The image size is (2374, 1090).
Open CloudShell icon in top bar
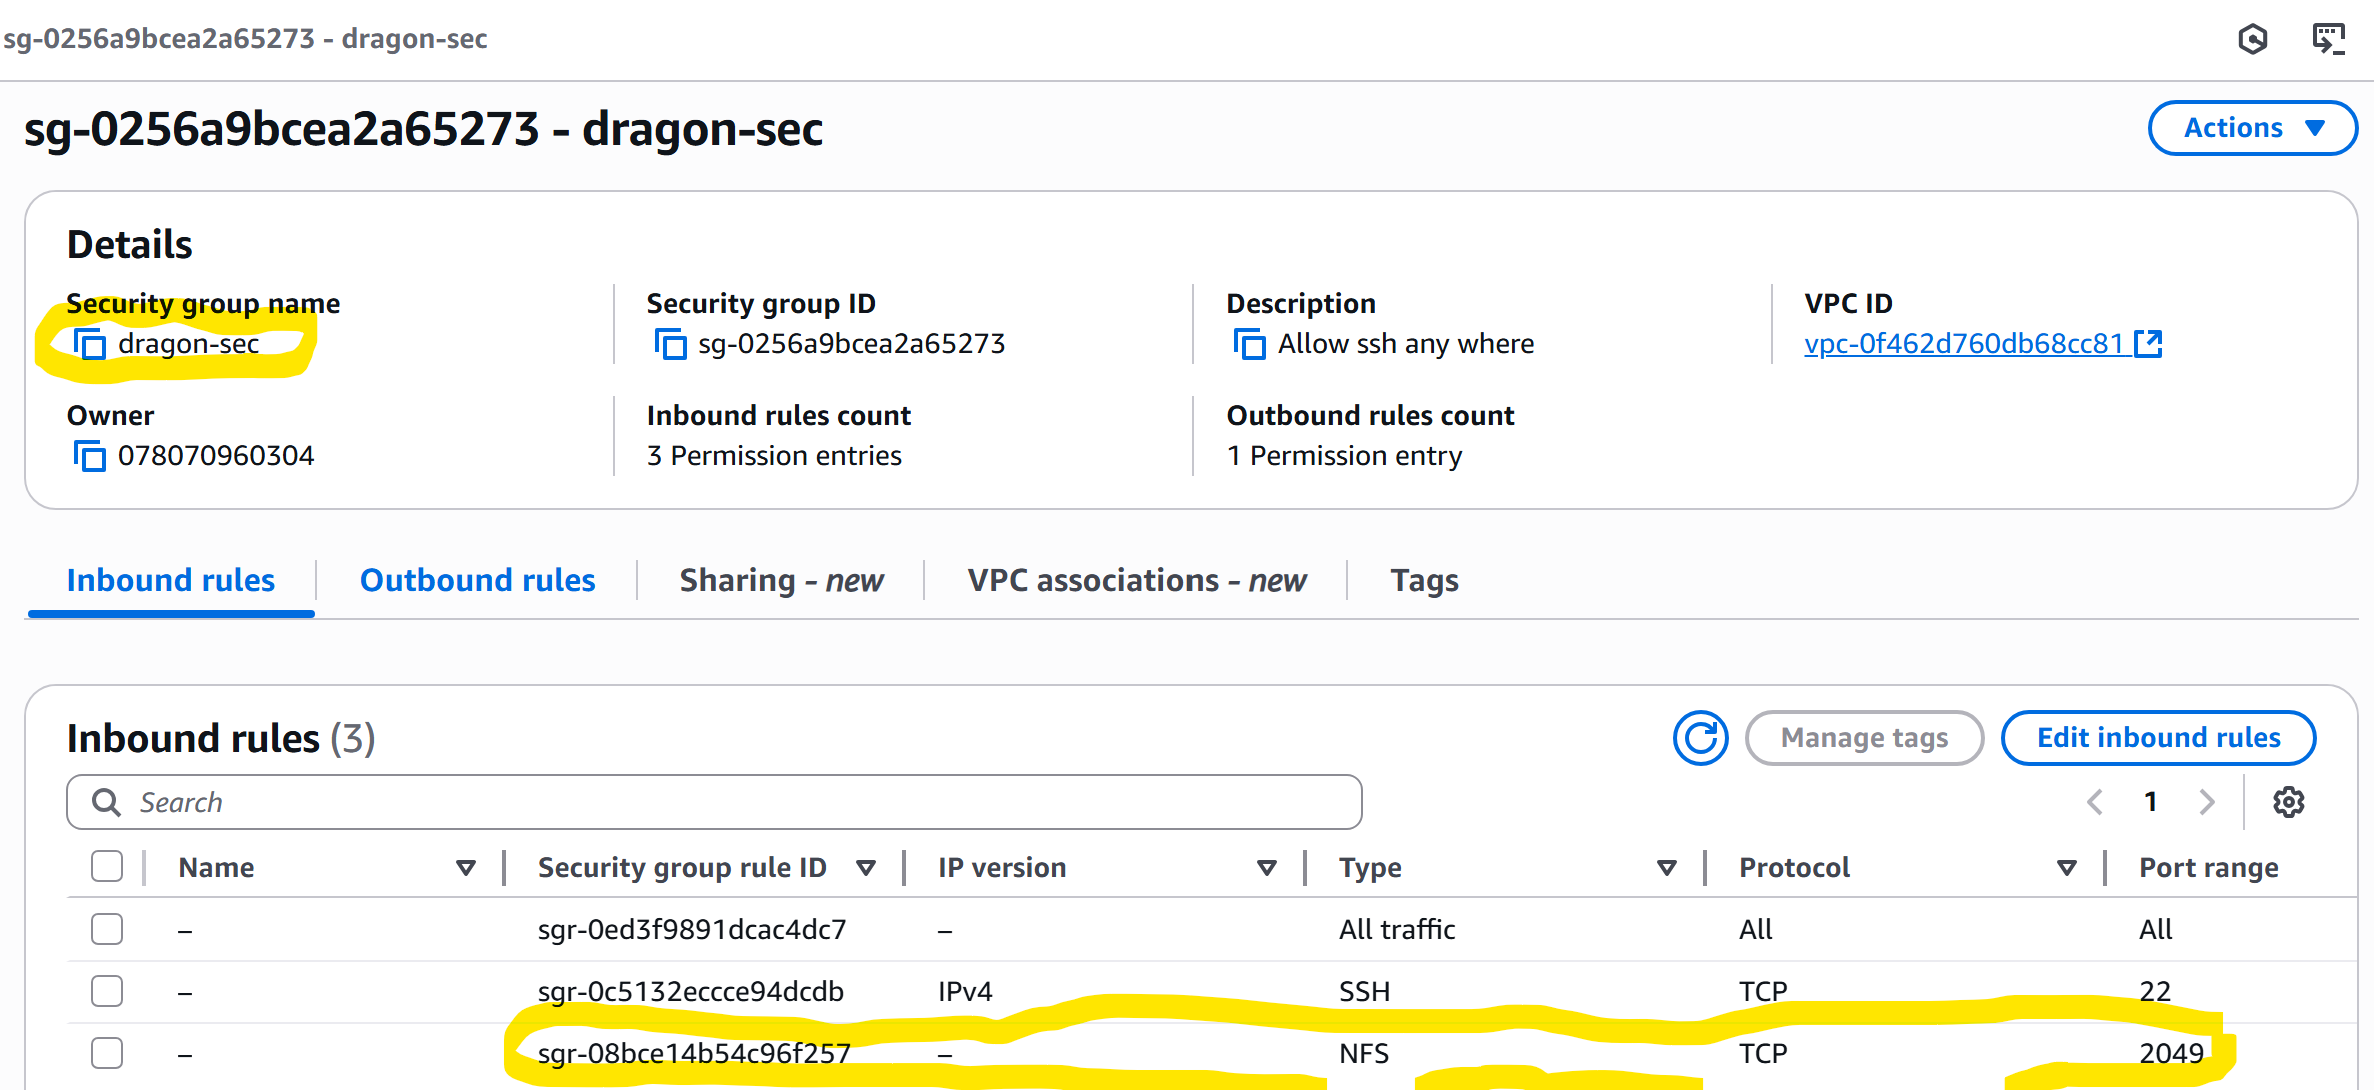[2329, 39]
